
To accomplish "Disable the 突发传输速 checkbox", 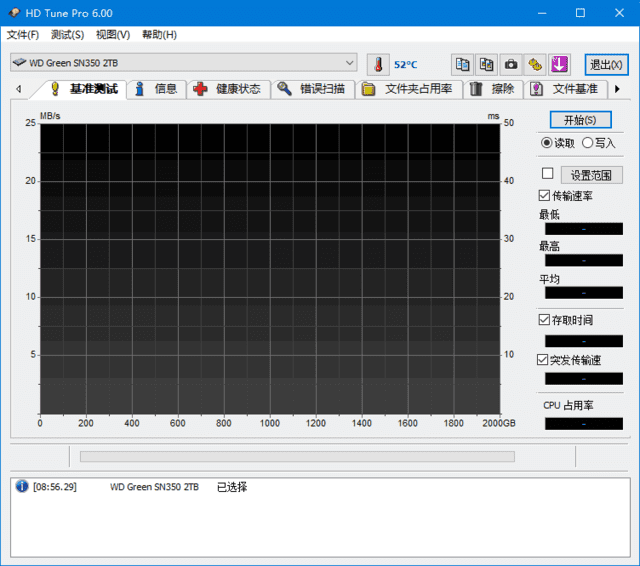I will (545, 359).
